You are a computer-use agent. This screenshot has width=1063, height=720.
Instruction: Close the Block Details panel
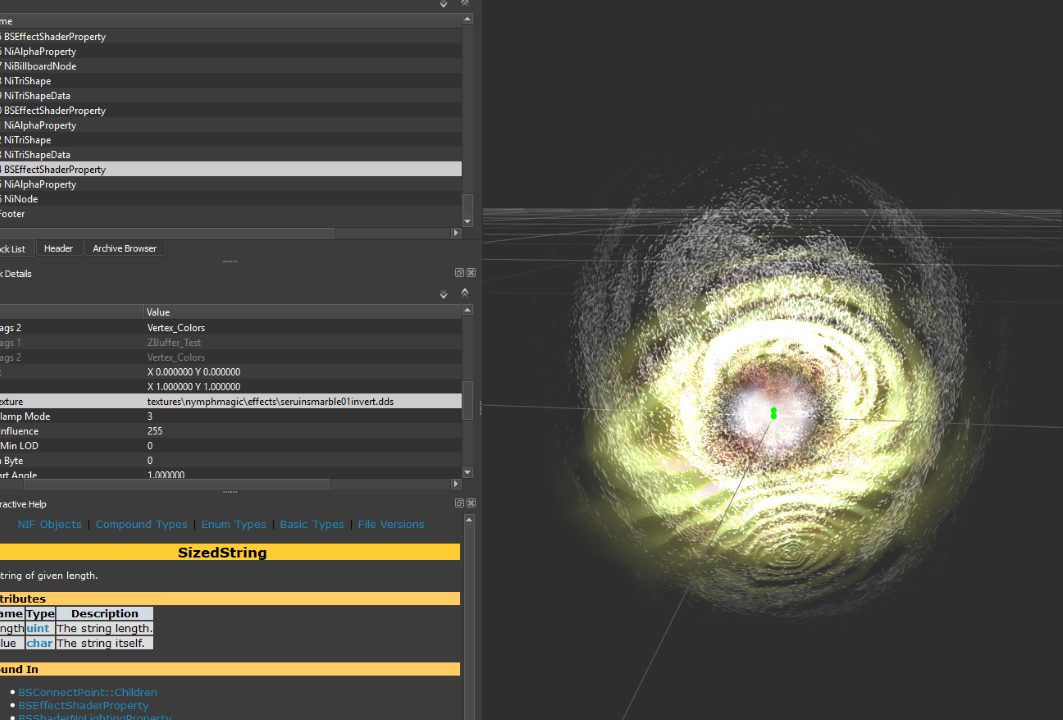(471, 273)
